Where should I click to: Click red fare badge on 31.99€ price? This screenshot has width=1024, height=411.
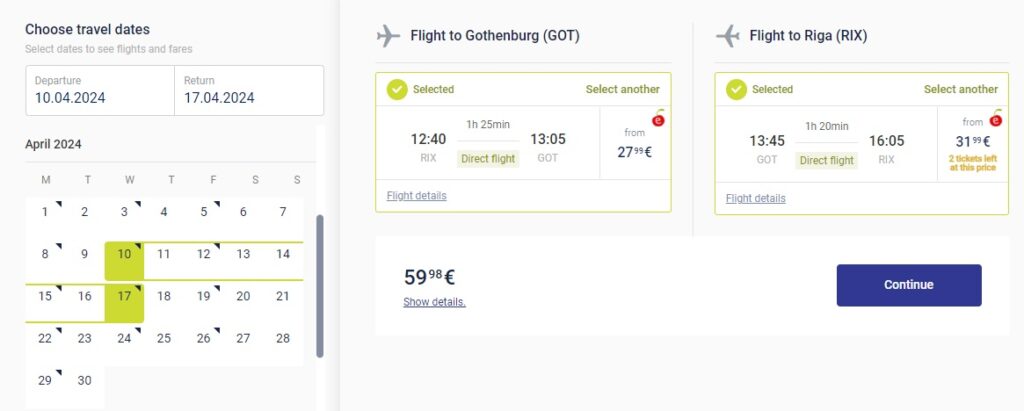click(x=995, y=121)
